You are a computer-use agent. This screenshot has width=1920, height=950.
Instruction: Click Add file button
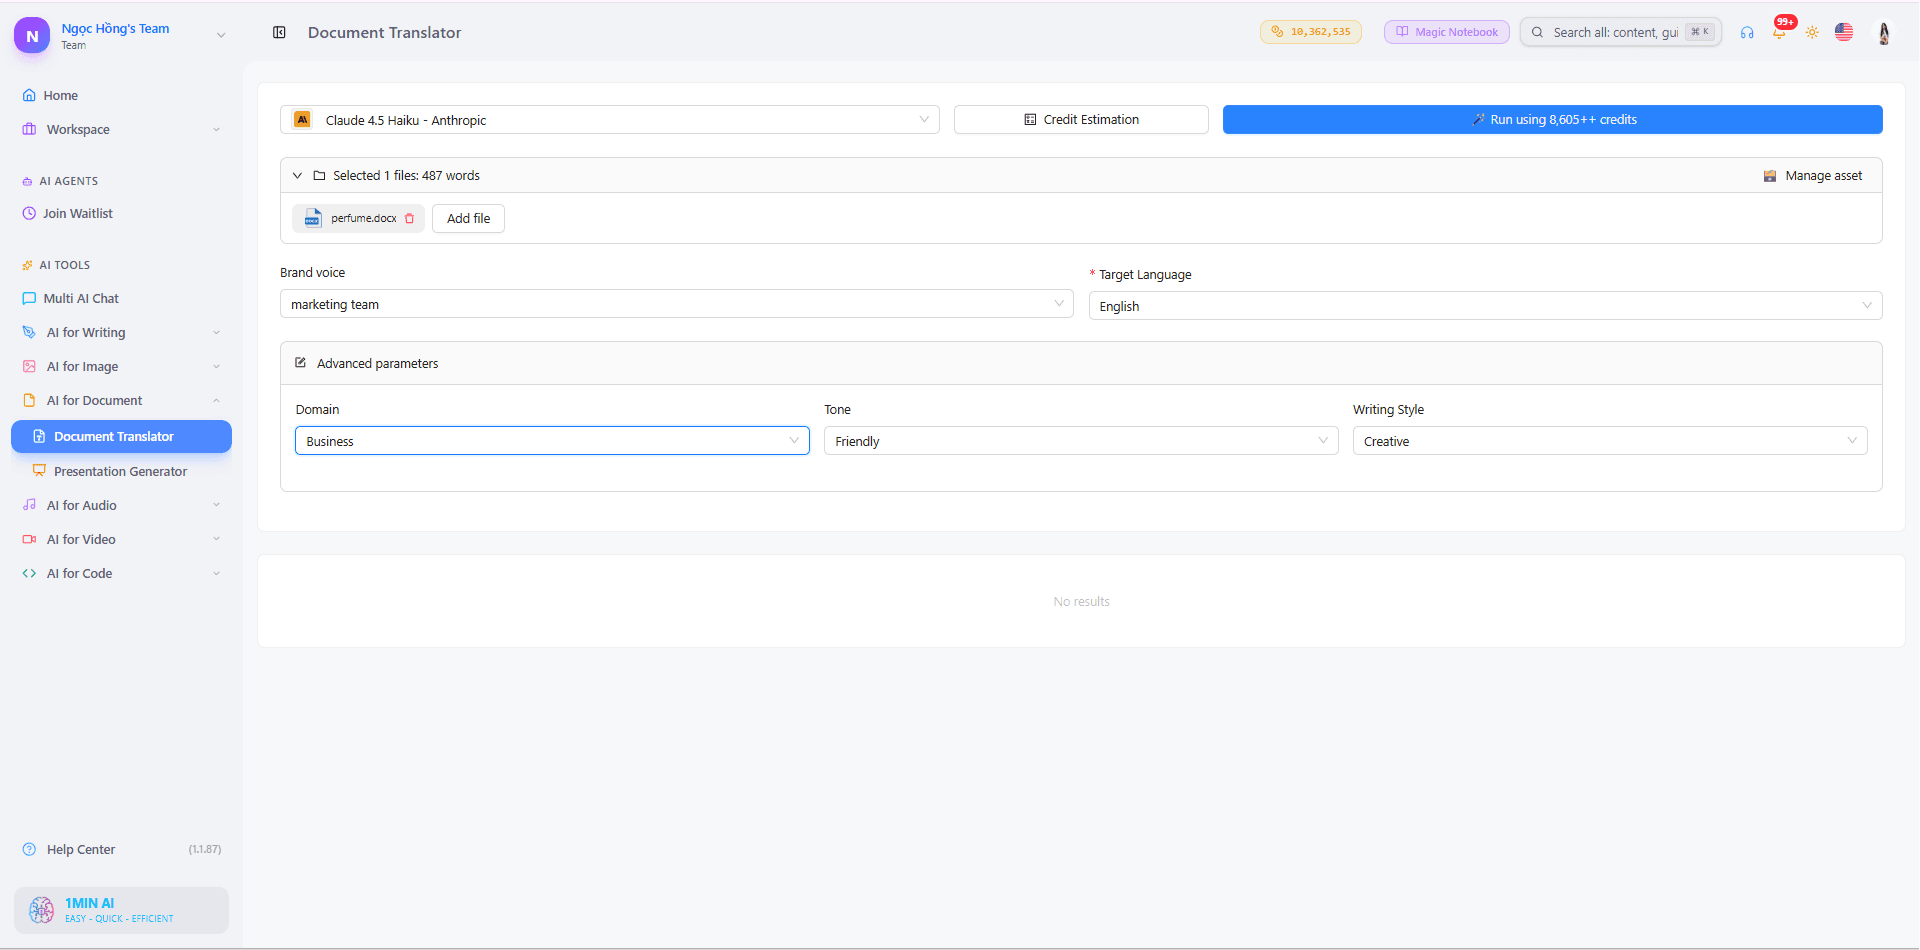point(468,218)
